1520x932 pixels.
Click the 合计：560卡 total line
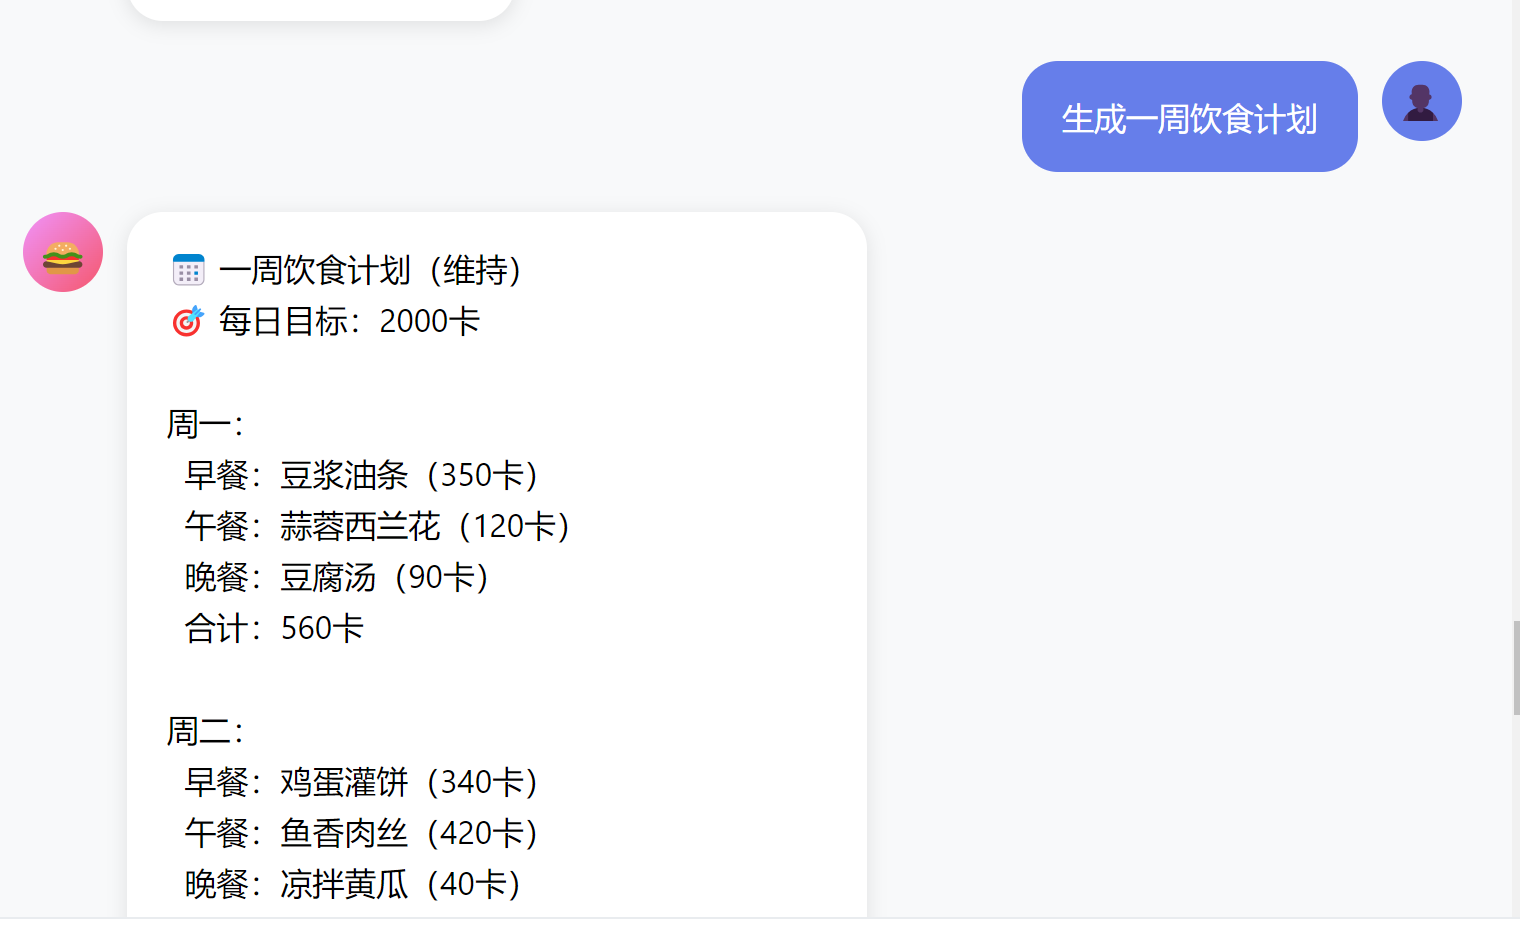click(x=274, y=627)
